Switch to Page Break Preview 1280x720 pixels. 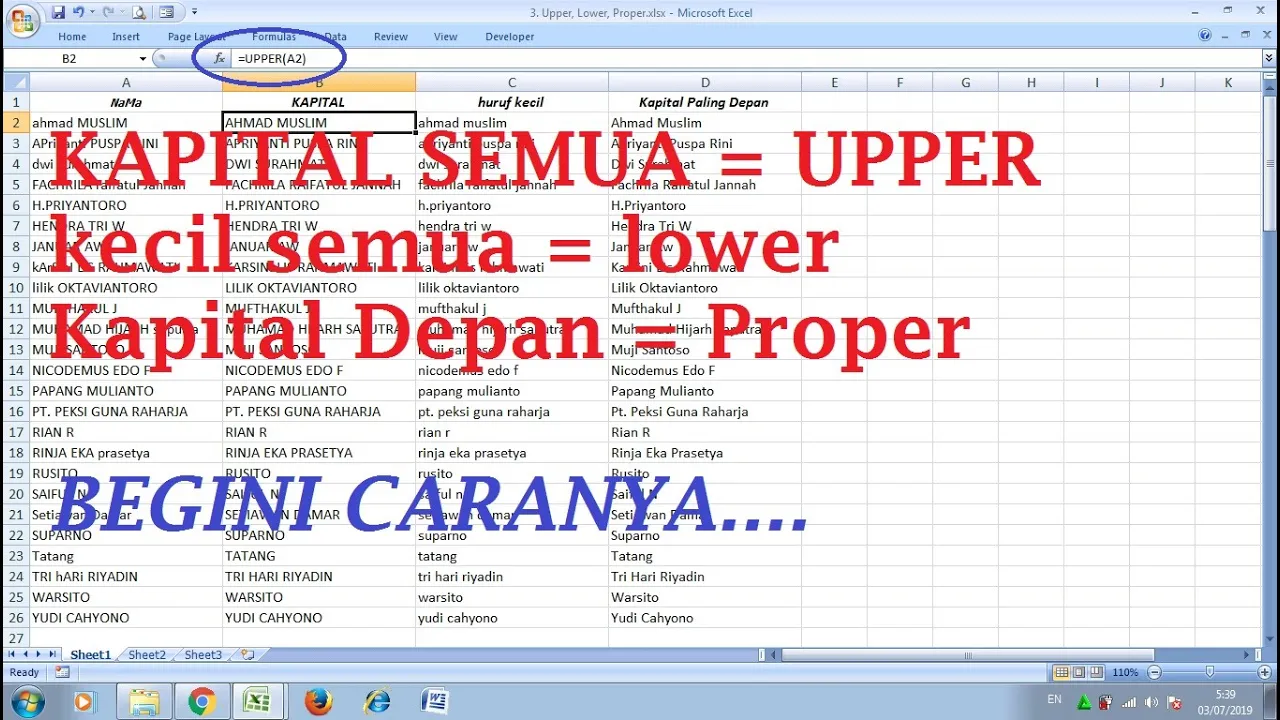click(x=1096, y=673)
